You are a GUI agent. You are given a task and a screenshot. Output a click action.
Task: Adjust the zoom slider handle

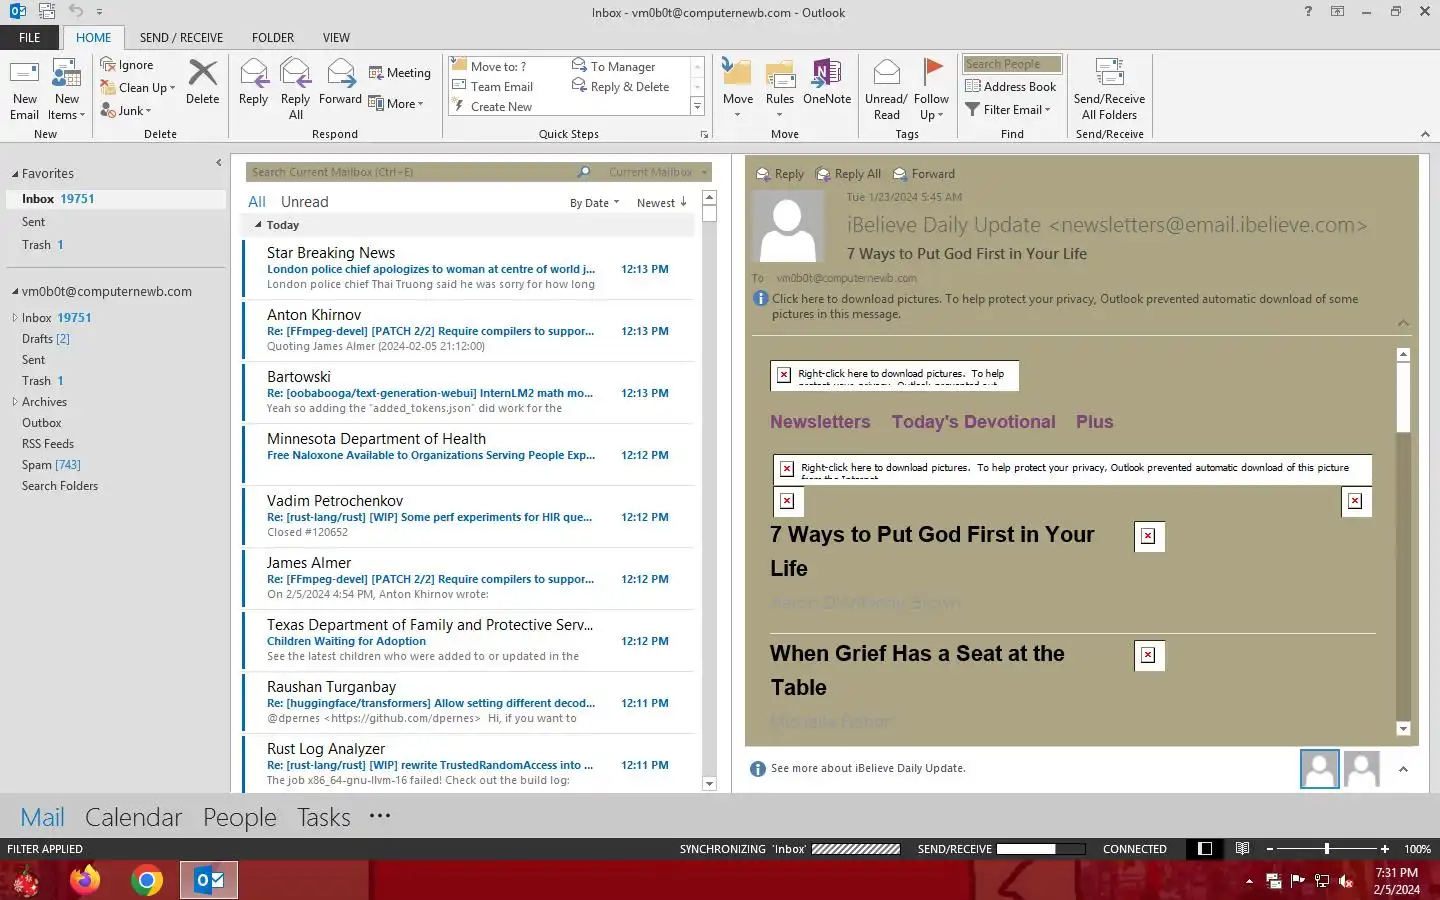(x=1327, y=849)
